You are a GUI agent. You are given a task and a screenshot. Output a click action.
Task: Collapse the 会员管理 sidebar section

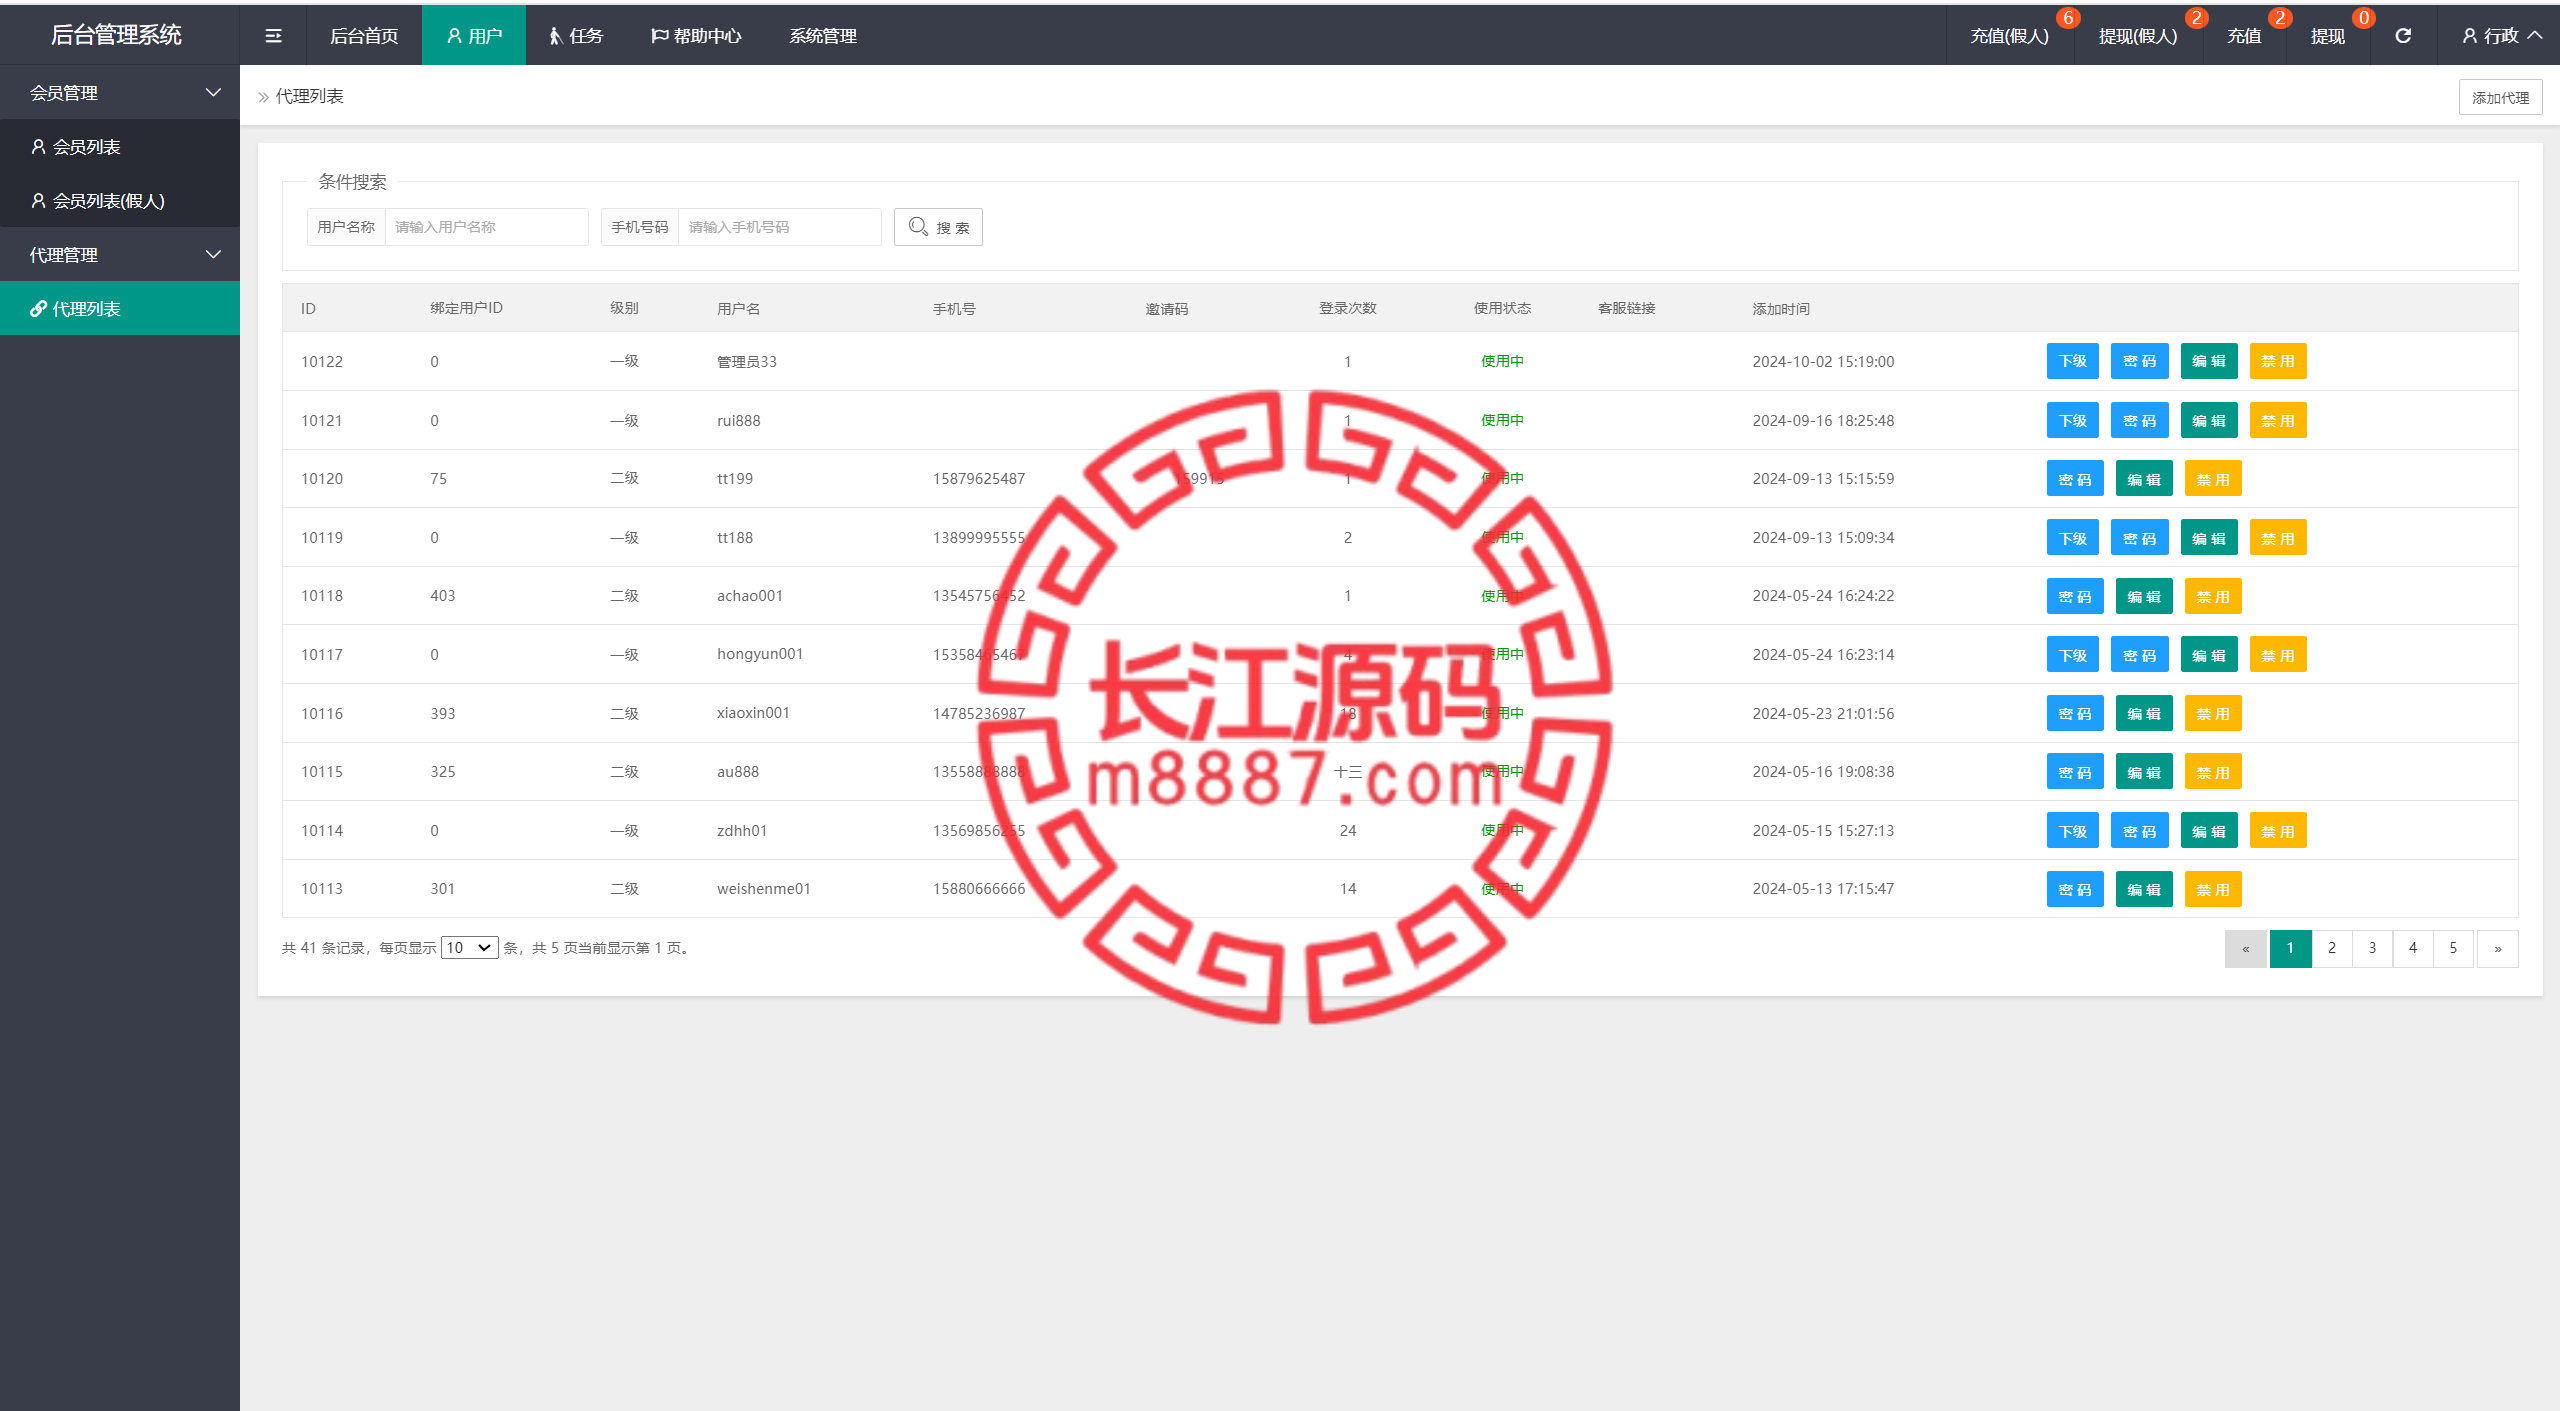click(x=120, y=92)
